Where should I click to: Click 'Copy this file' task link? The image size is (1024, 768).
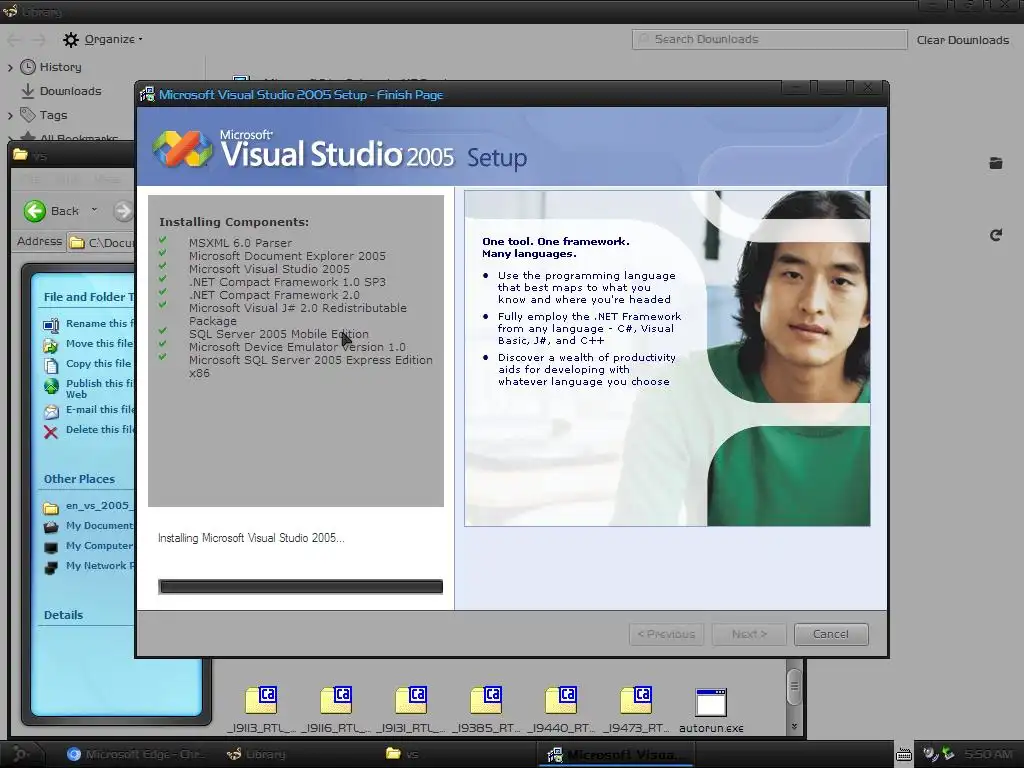click(x=99, y=363)
